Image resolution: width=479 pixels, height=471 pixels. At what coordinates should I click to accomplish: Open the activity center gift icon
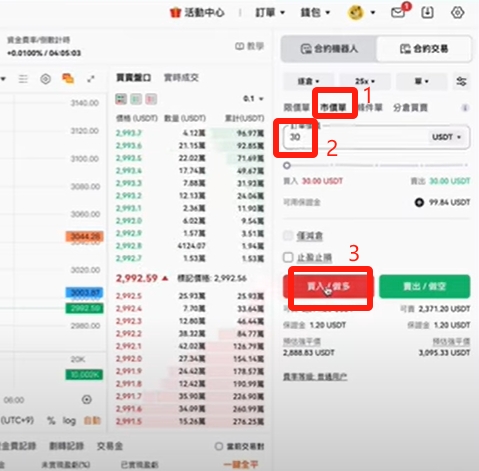[x=175, y=13]
